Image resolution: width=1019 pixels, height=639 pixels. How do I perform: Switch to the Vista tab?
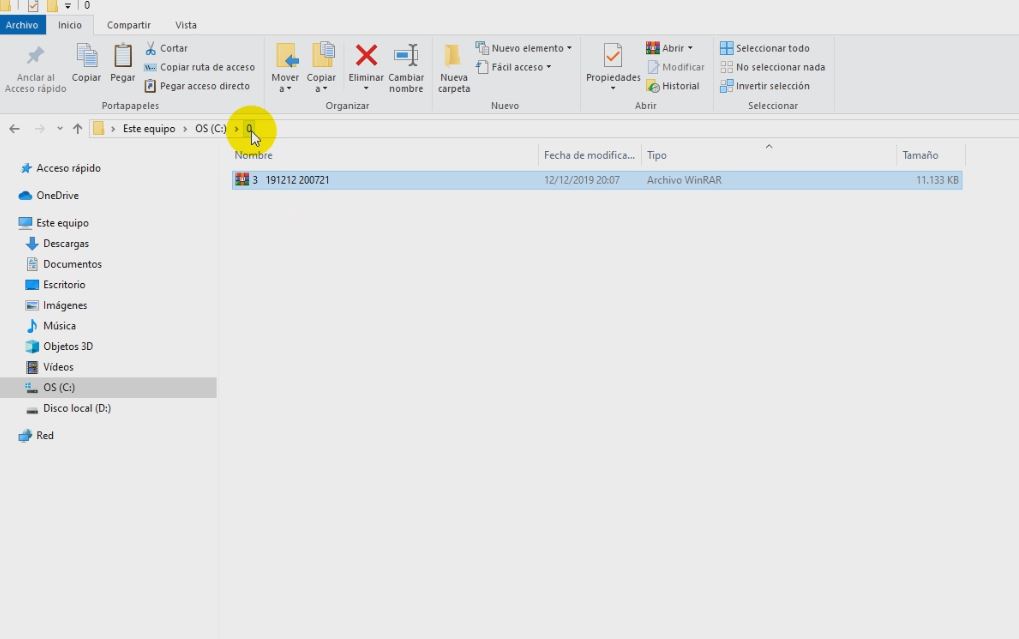185,25
